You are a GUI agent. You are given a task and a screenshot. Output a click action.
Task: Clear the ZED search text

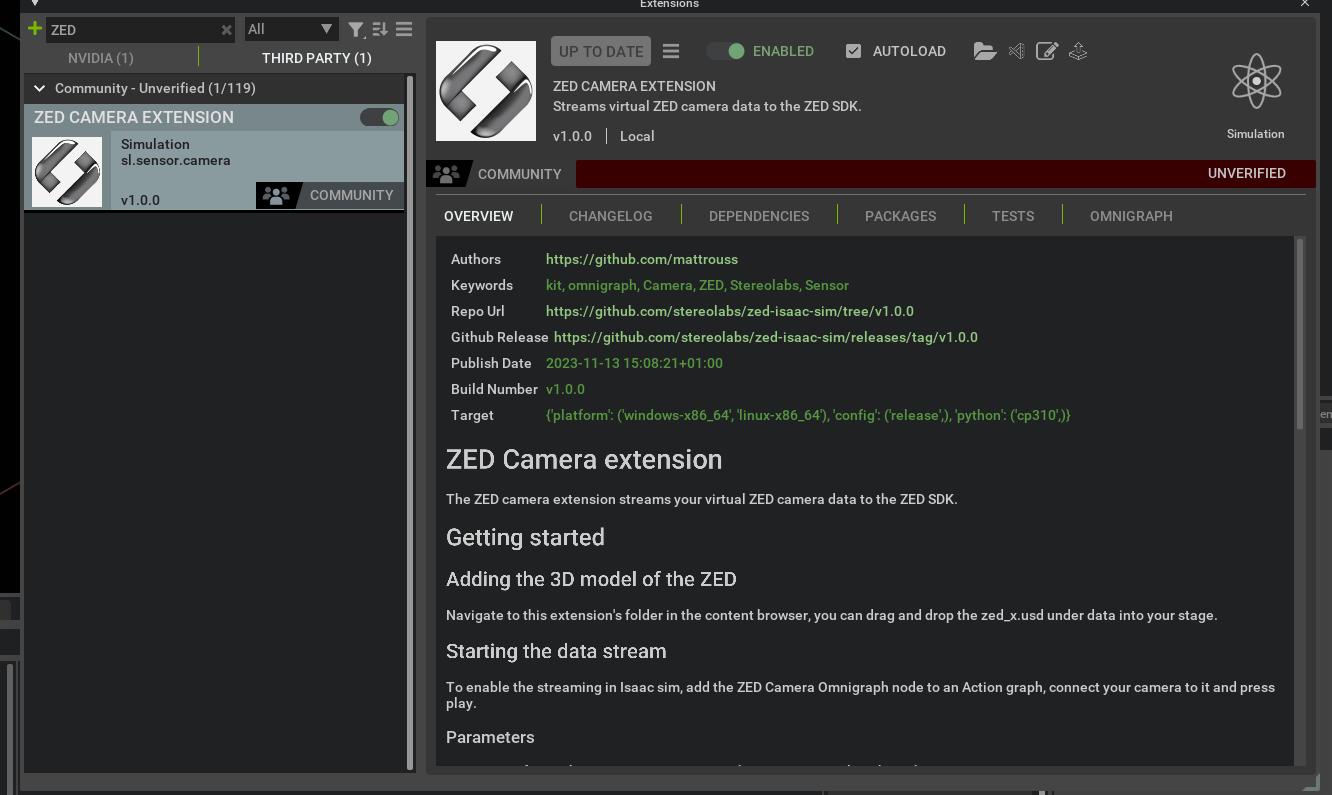pos(227,30)
